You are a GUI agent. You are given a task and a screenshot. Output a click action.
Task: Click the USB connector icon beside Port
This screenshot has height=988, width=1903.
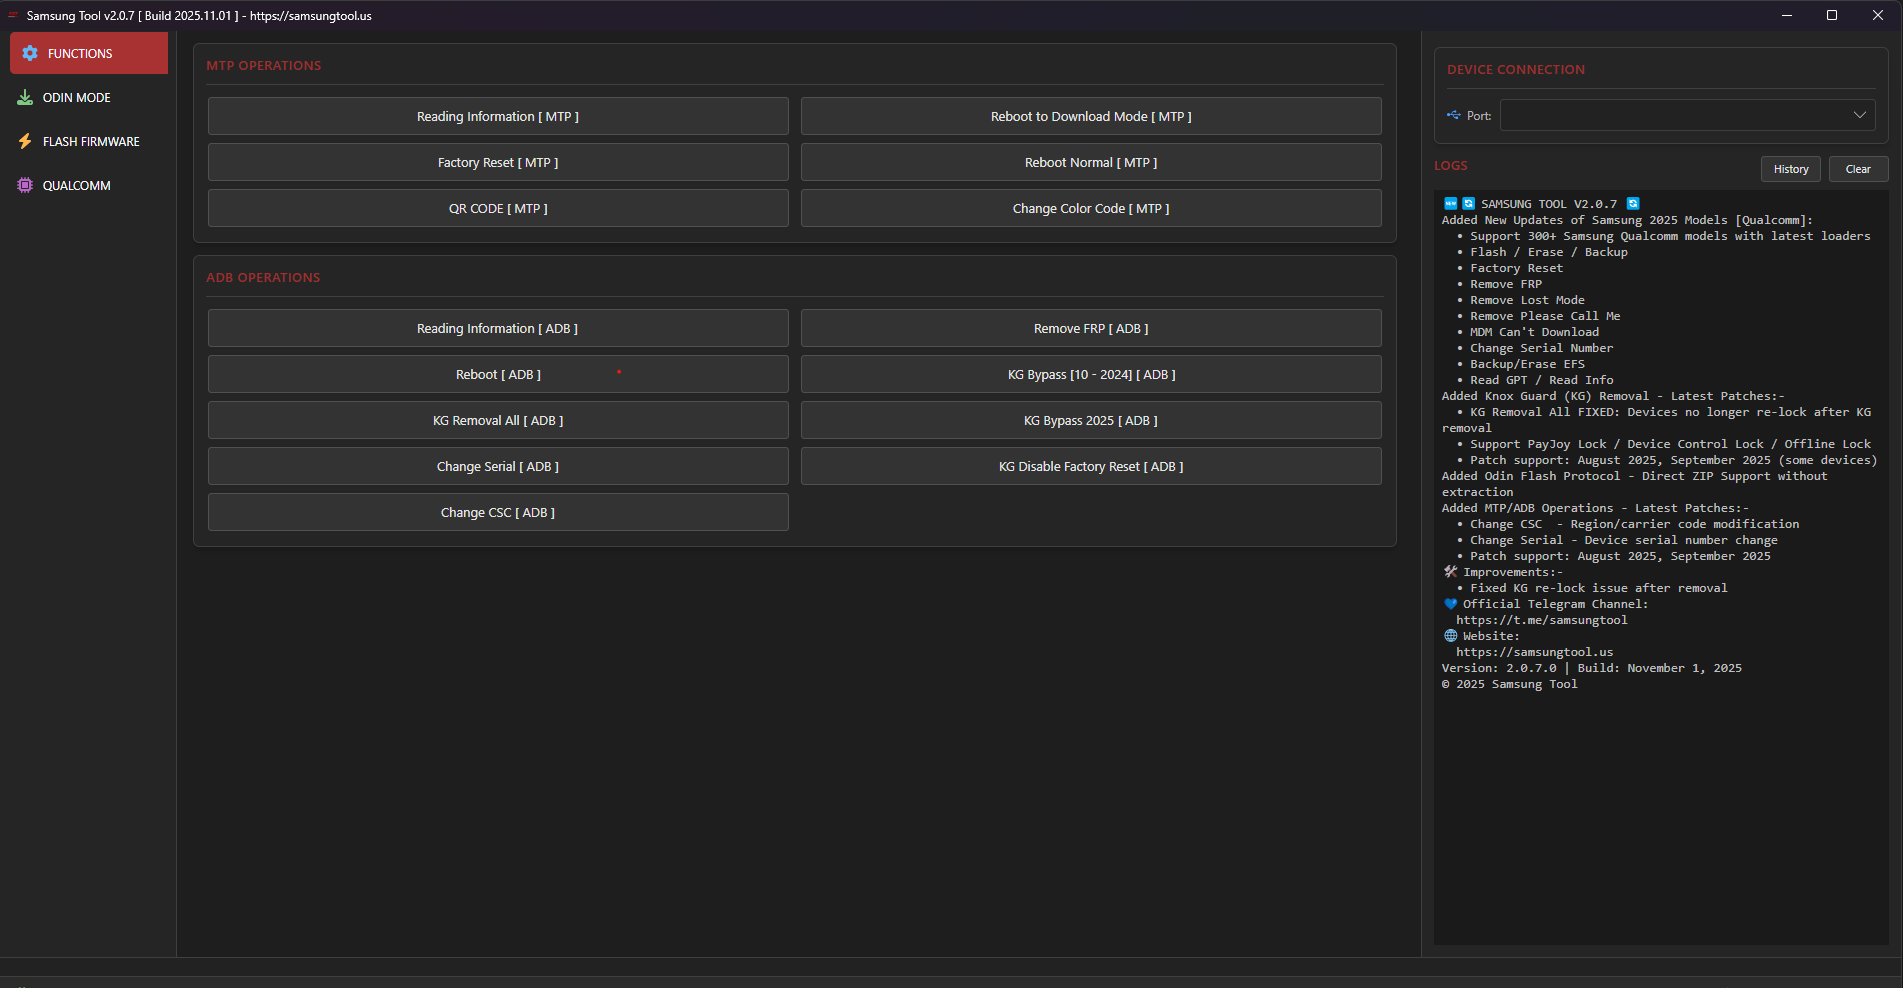tap(1453, 115)
